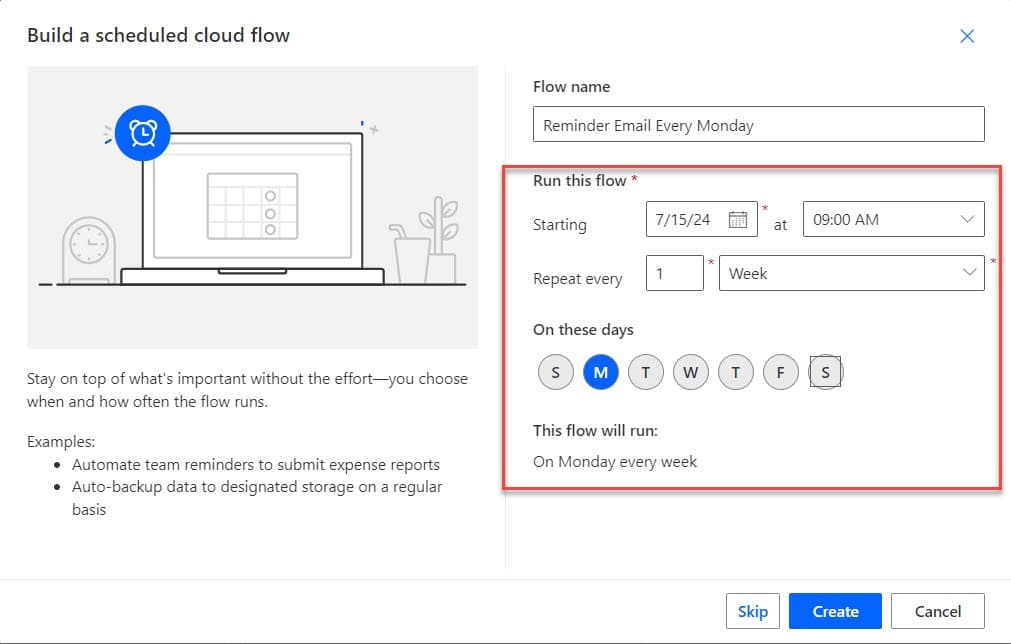Enable Tuesday day button
This screenshot has width=1011, height=644.
pyautogui.click(x=646, y=373)
